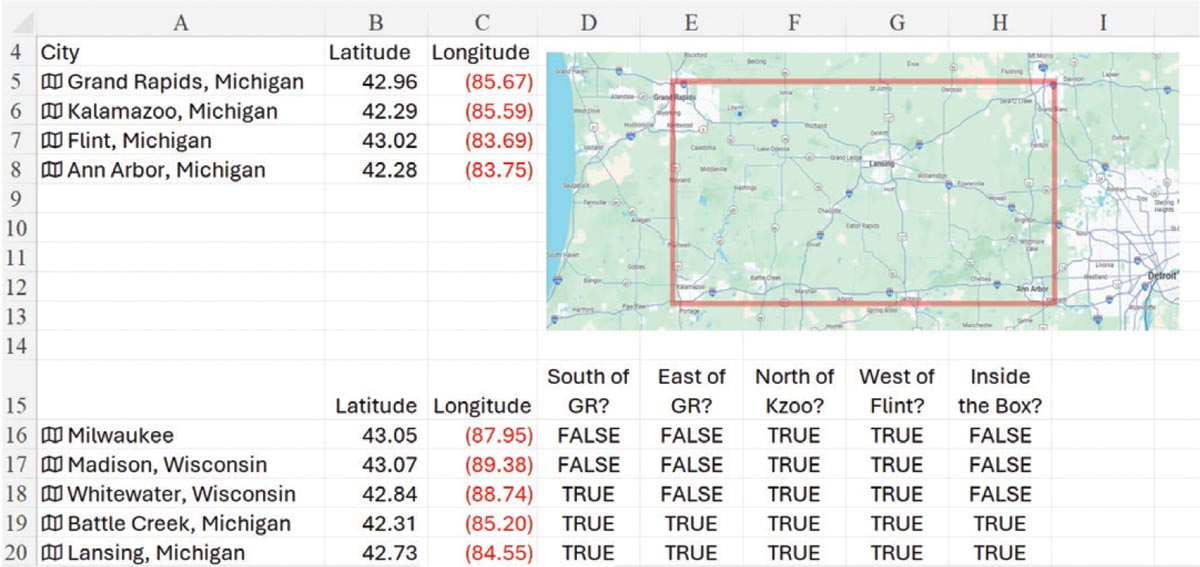Select column B header
Screen dimensions: 1200x567
376,21
